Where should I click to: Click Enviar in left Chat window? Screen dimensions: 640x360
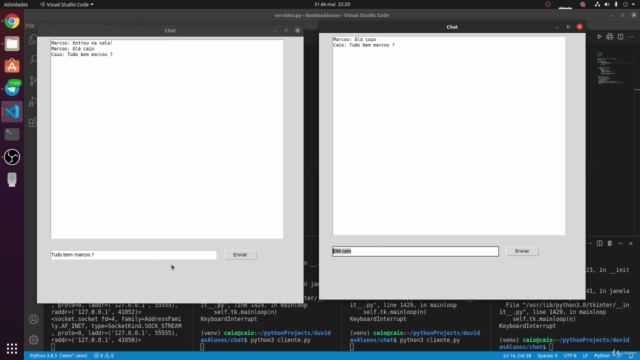[240, 255]
